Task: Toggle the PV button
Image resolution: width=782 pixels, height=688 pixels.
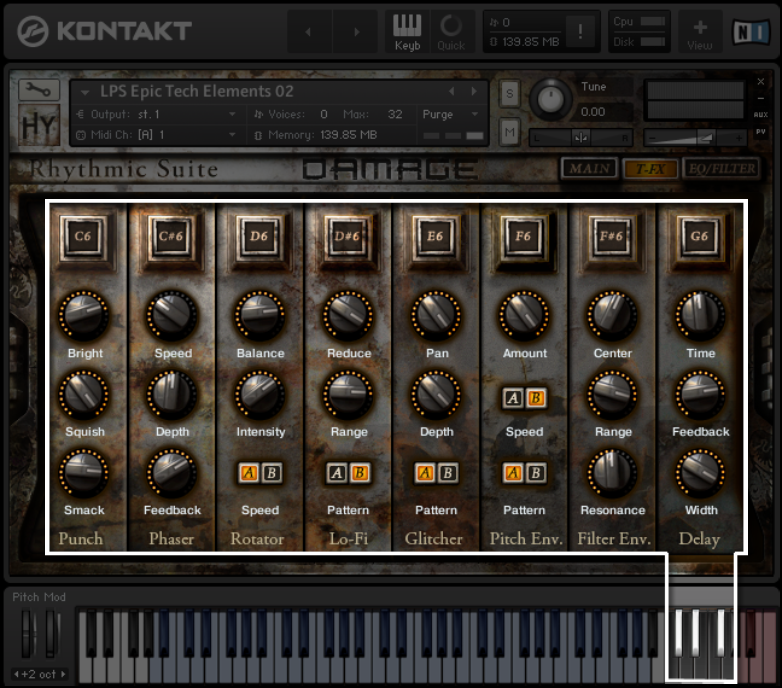Action: (760, 132)
